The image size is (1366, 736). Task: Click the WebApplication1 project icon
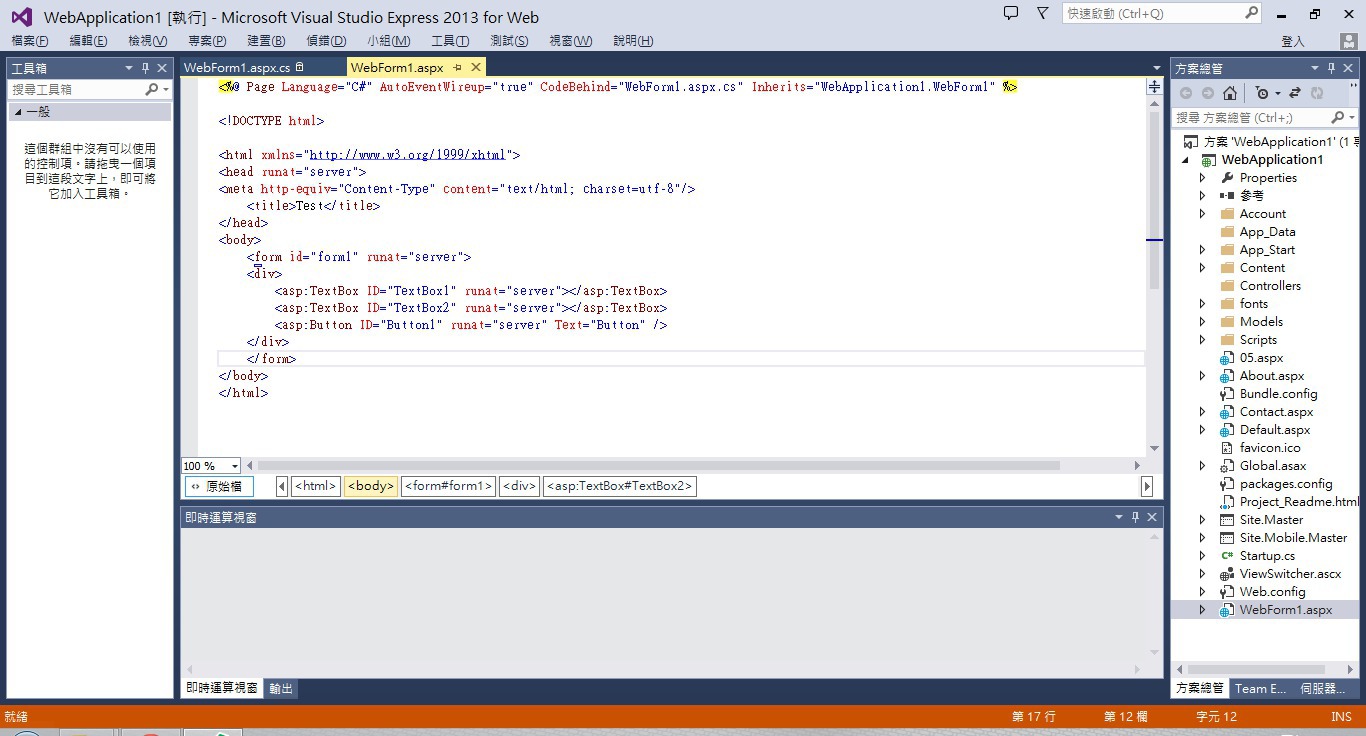coord(1208,160)
